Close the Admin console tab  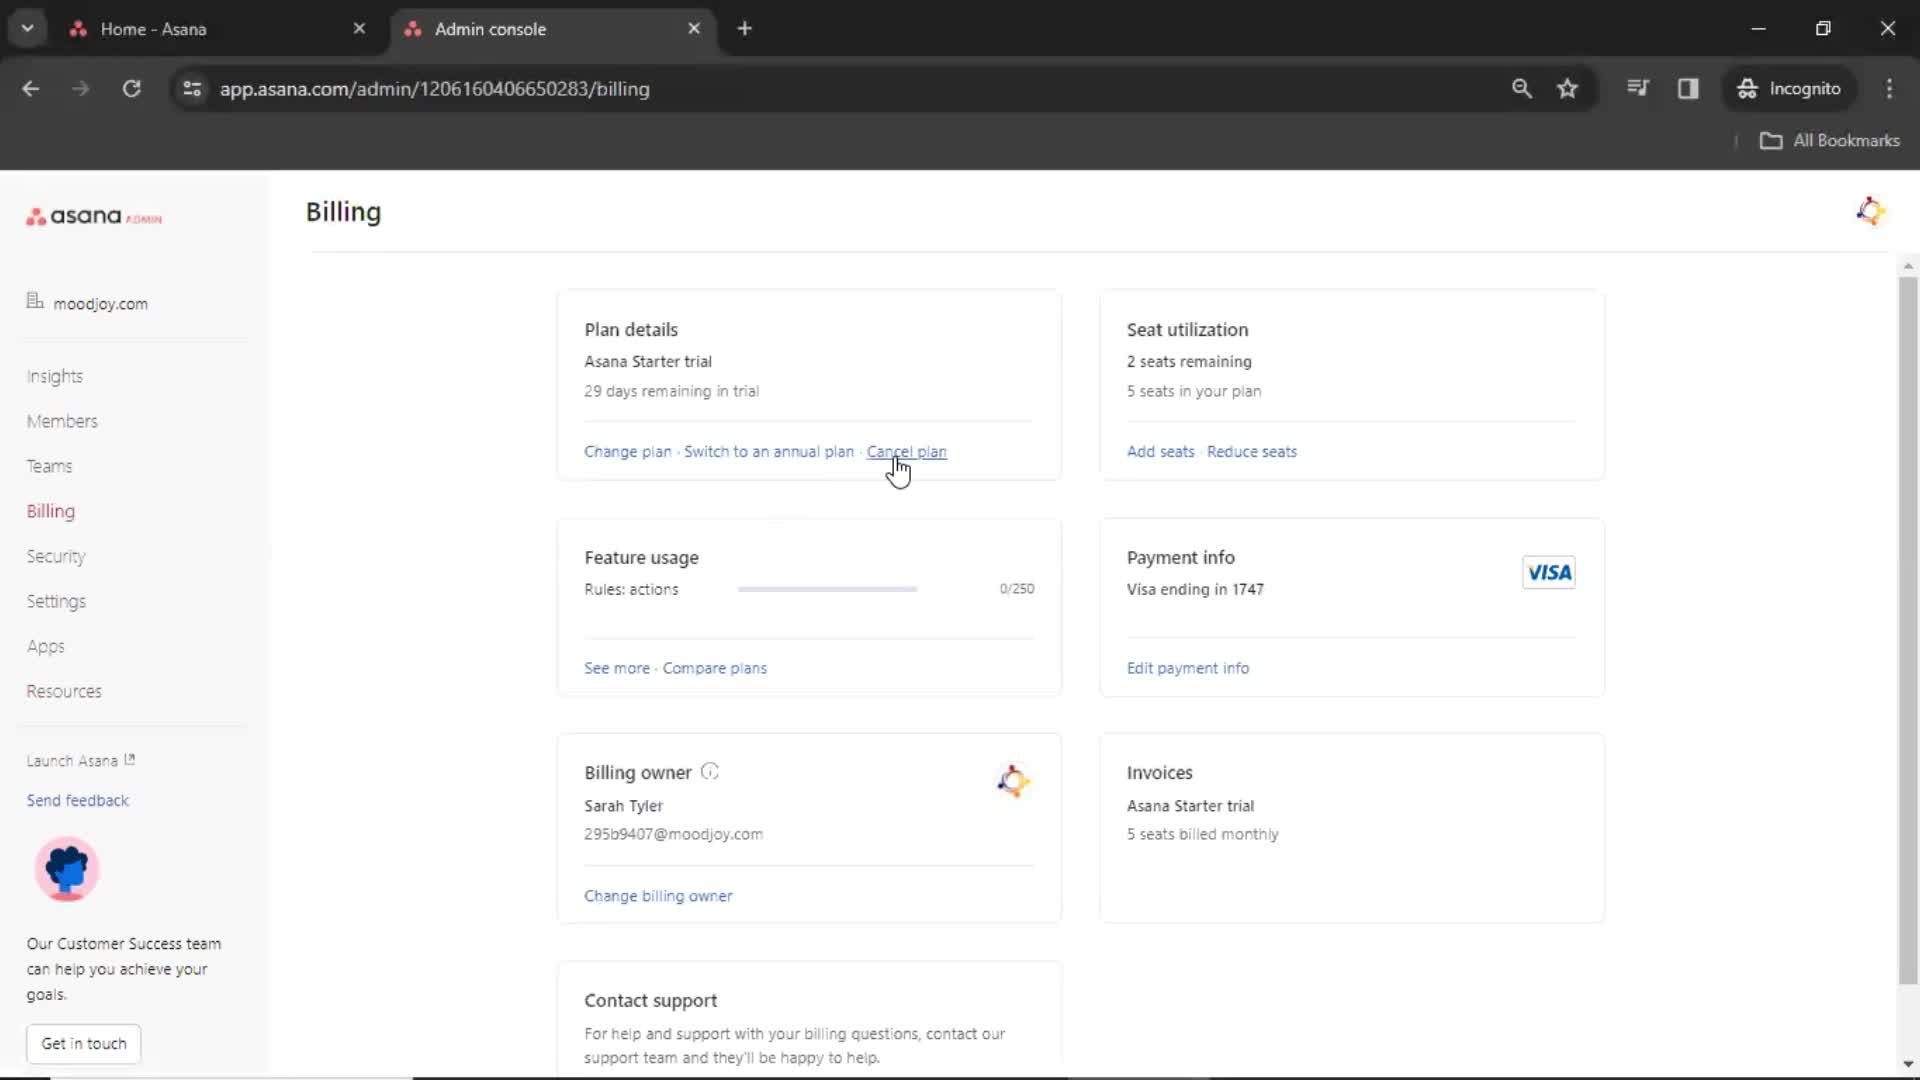tap(694, 29)
